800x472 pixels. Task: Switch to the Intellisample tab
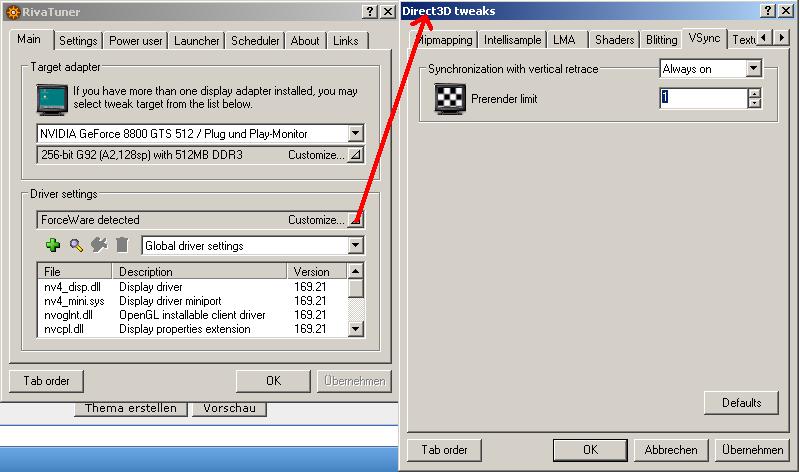point(512,40)
